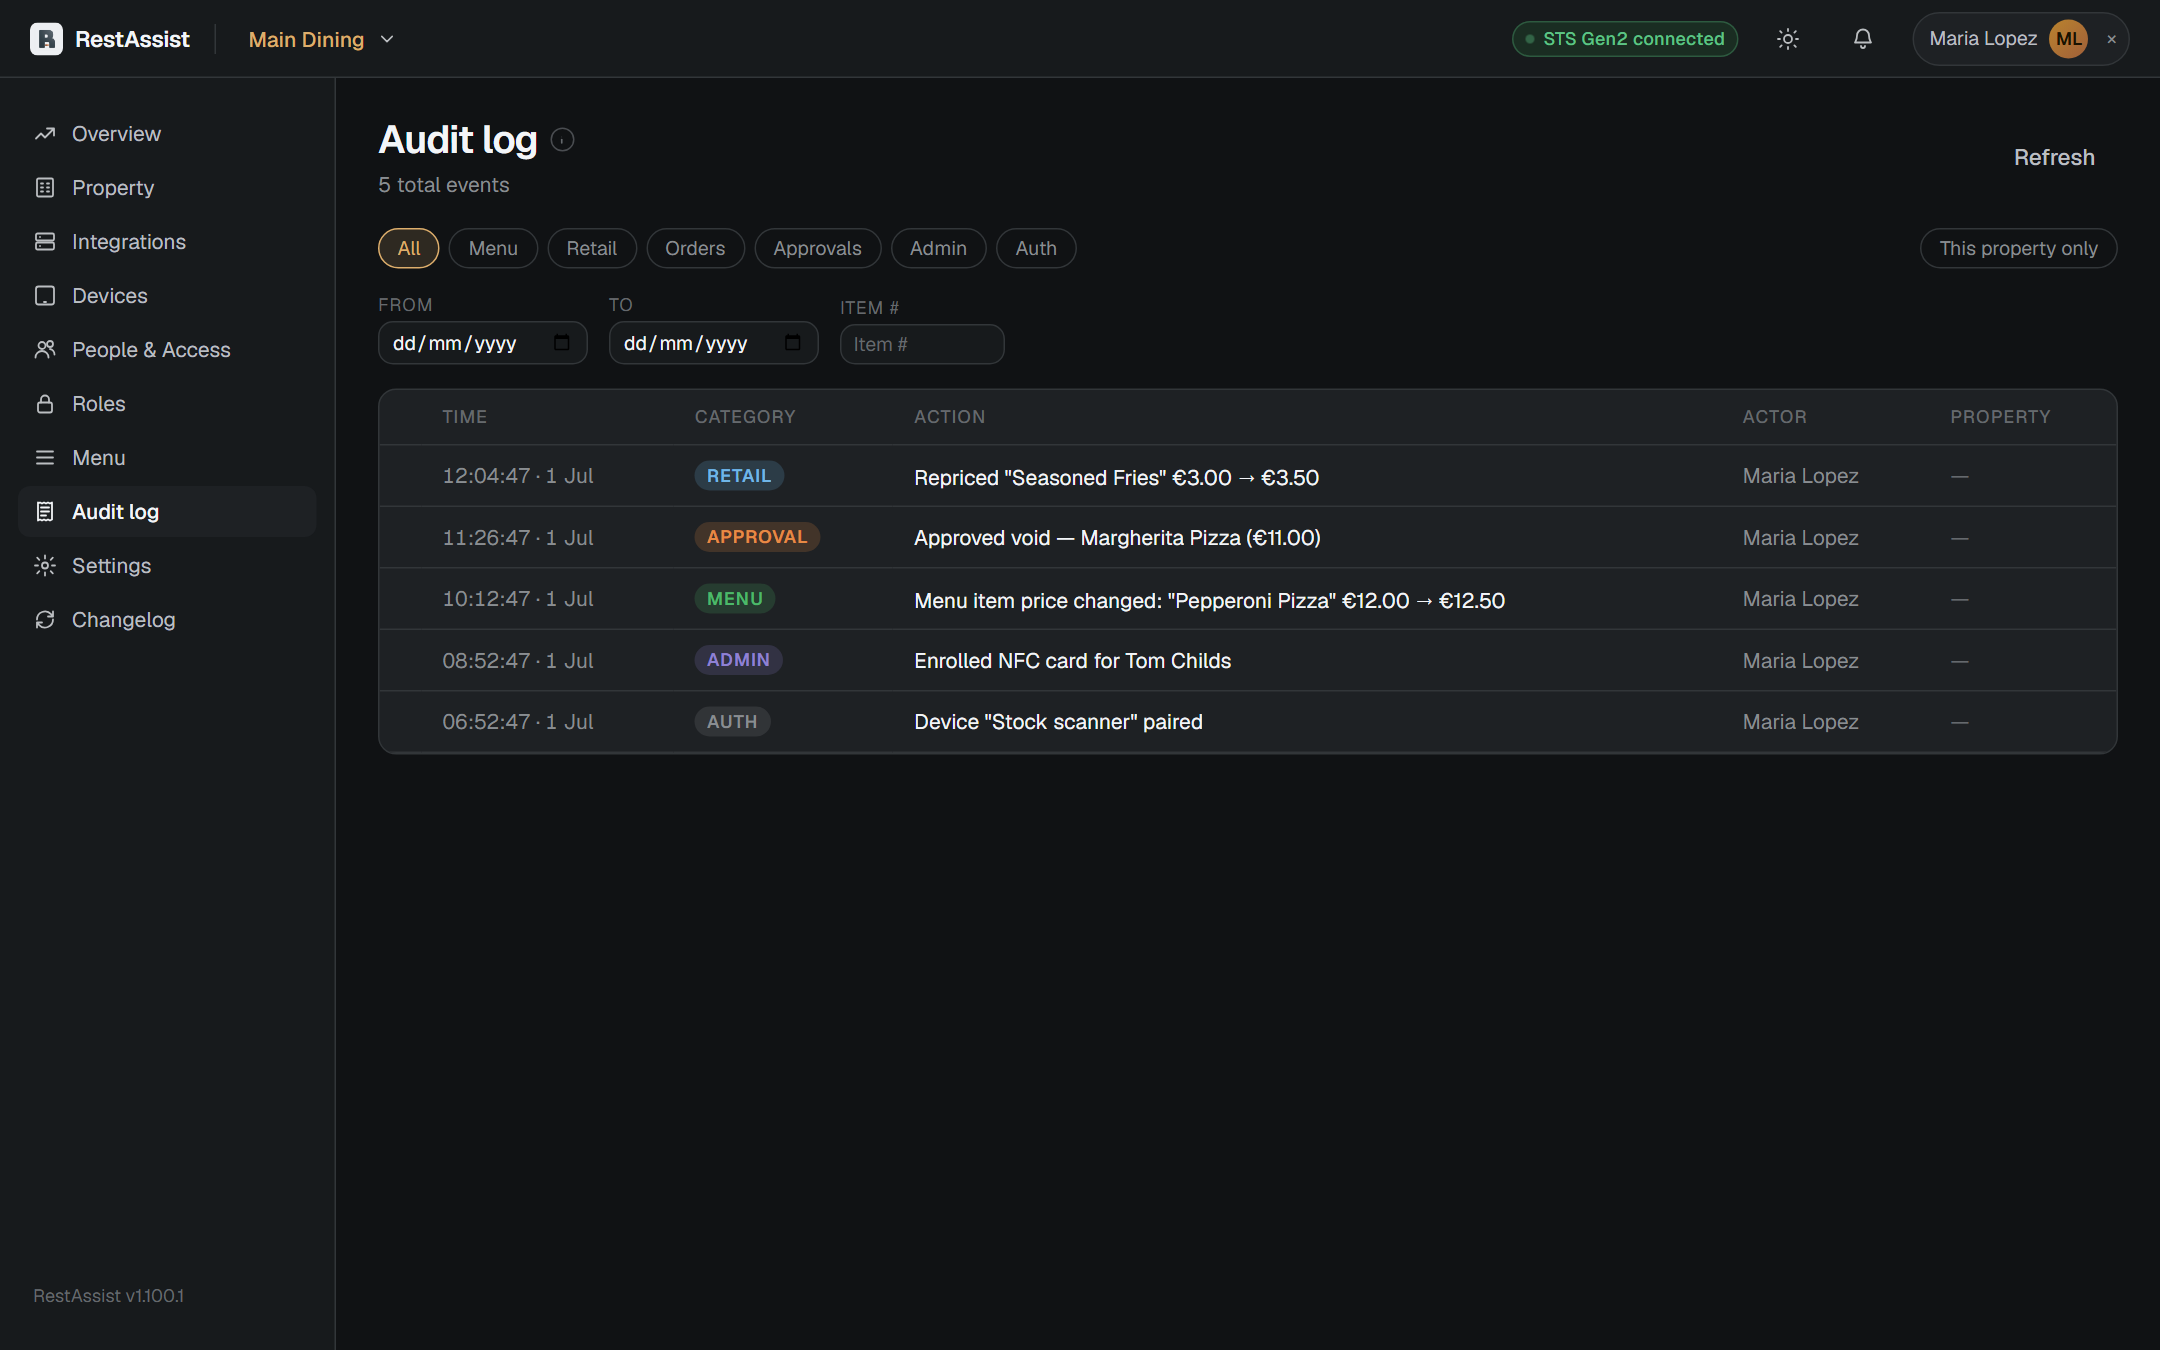The height and width of the screenshot is (1350, 2160).
Task: Click the PROPERTY column header
Action: [x=2000, y=417]
